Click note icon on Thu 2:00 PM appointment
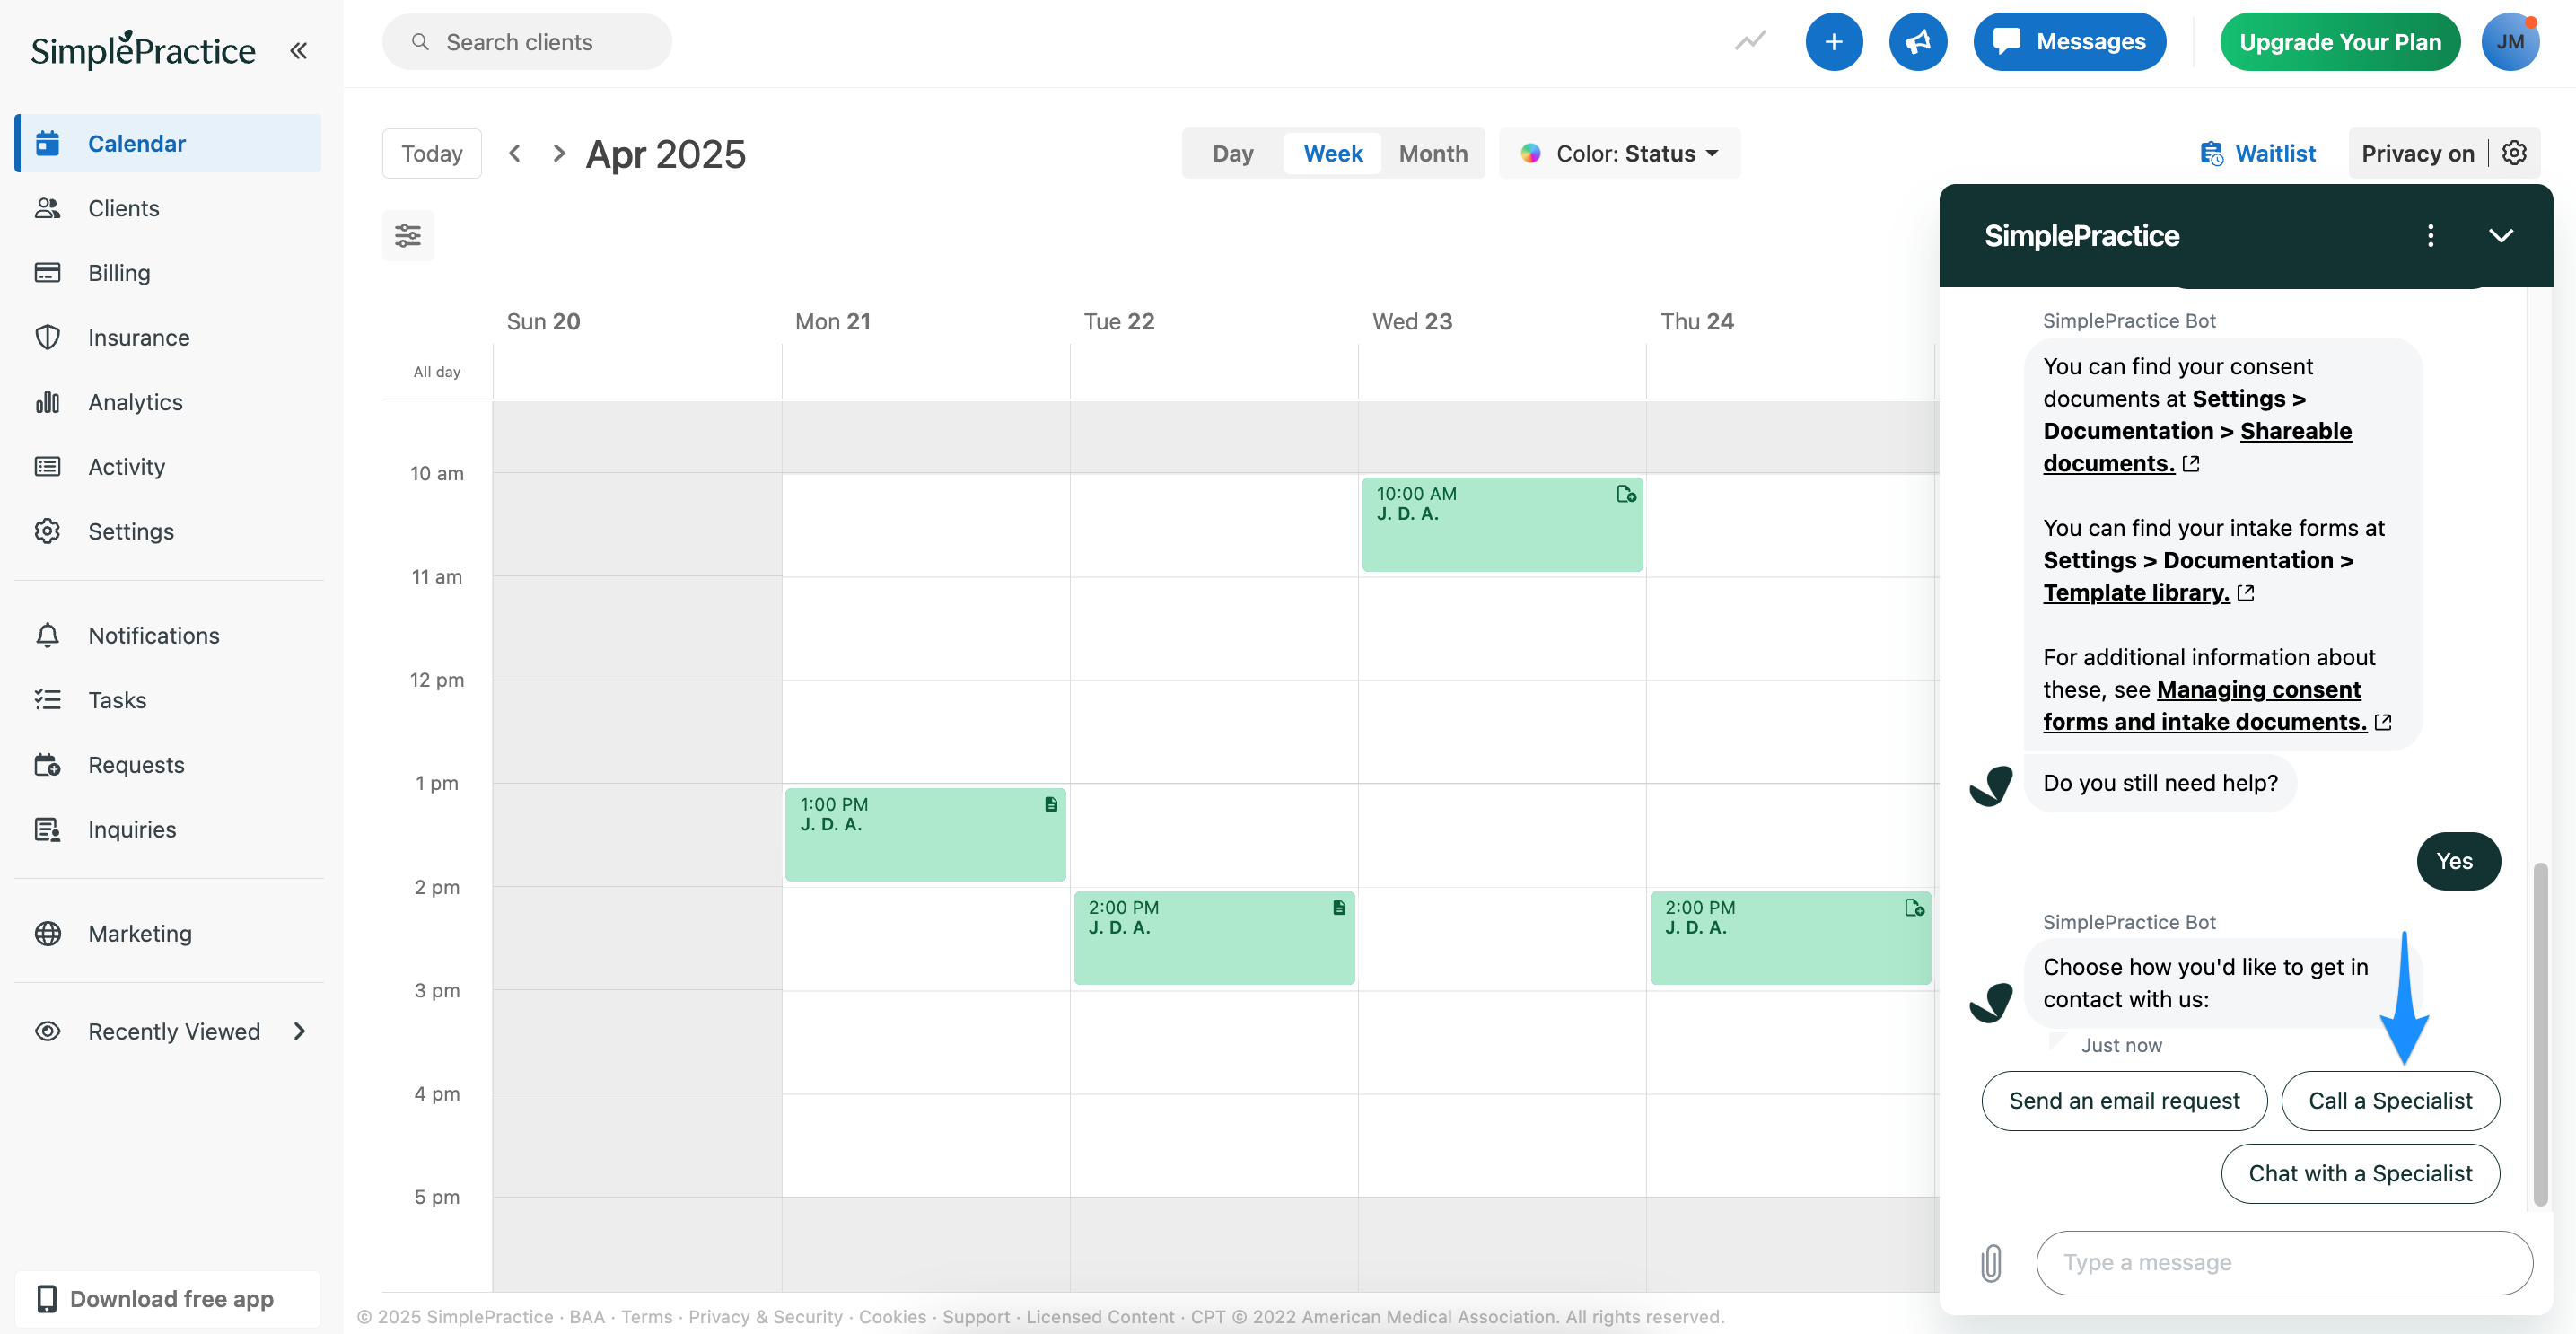The image size is (2576, 1334). [1914, 907]
